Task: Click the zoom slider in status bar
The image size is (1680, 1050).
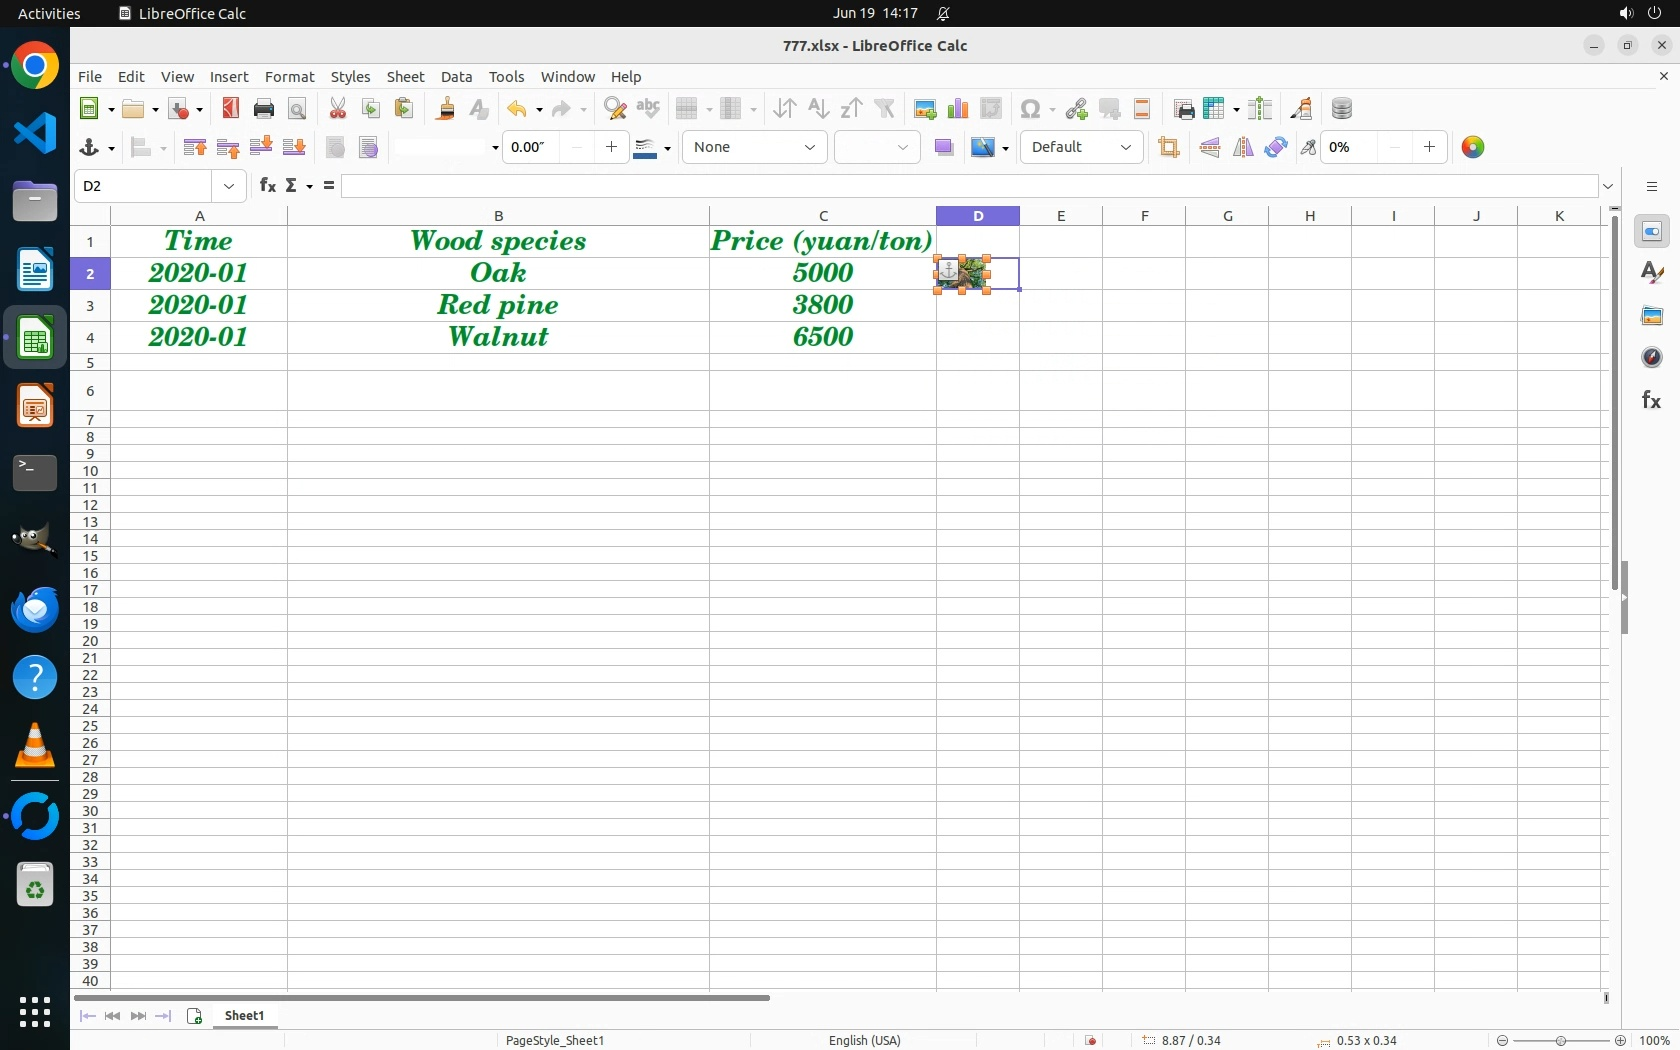Action: [1560, 1041]
